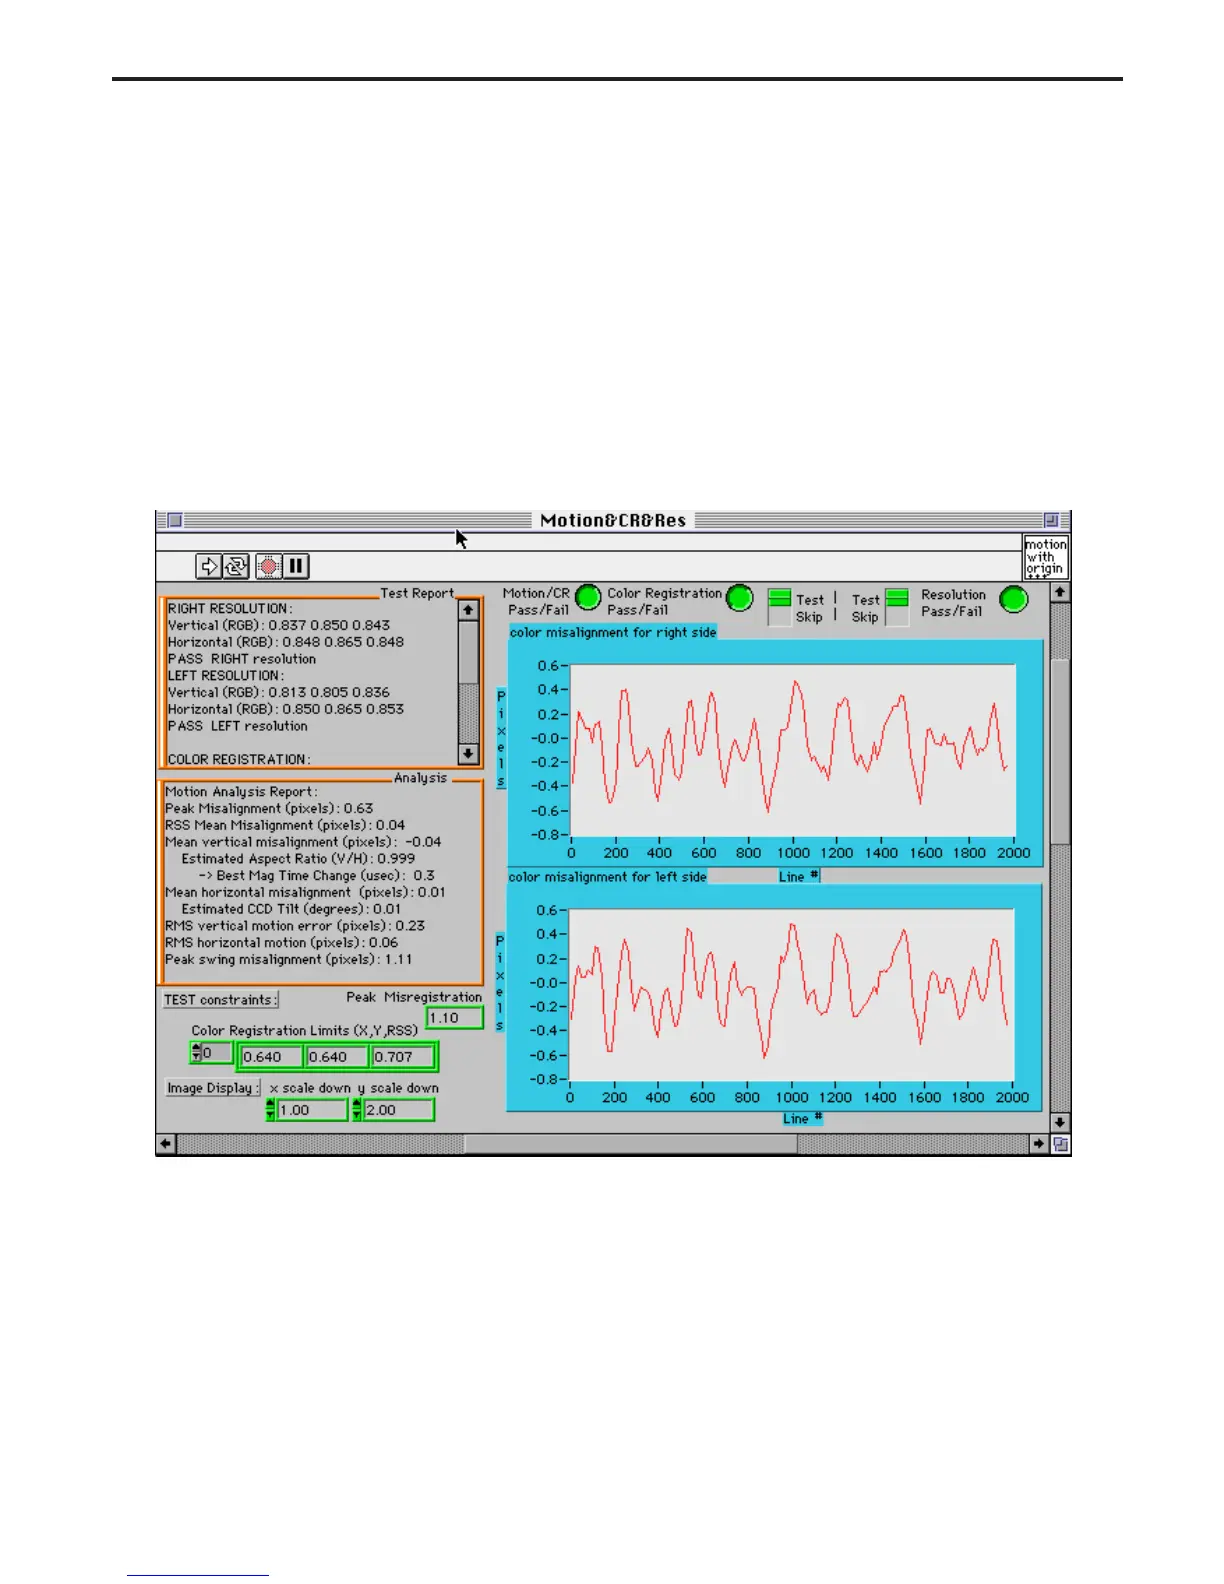Click the second limit field 0.640
The width and height of the screenshot is (1224, 1584).
337,1057
